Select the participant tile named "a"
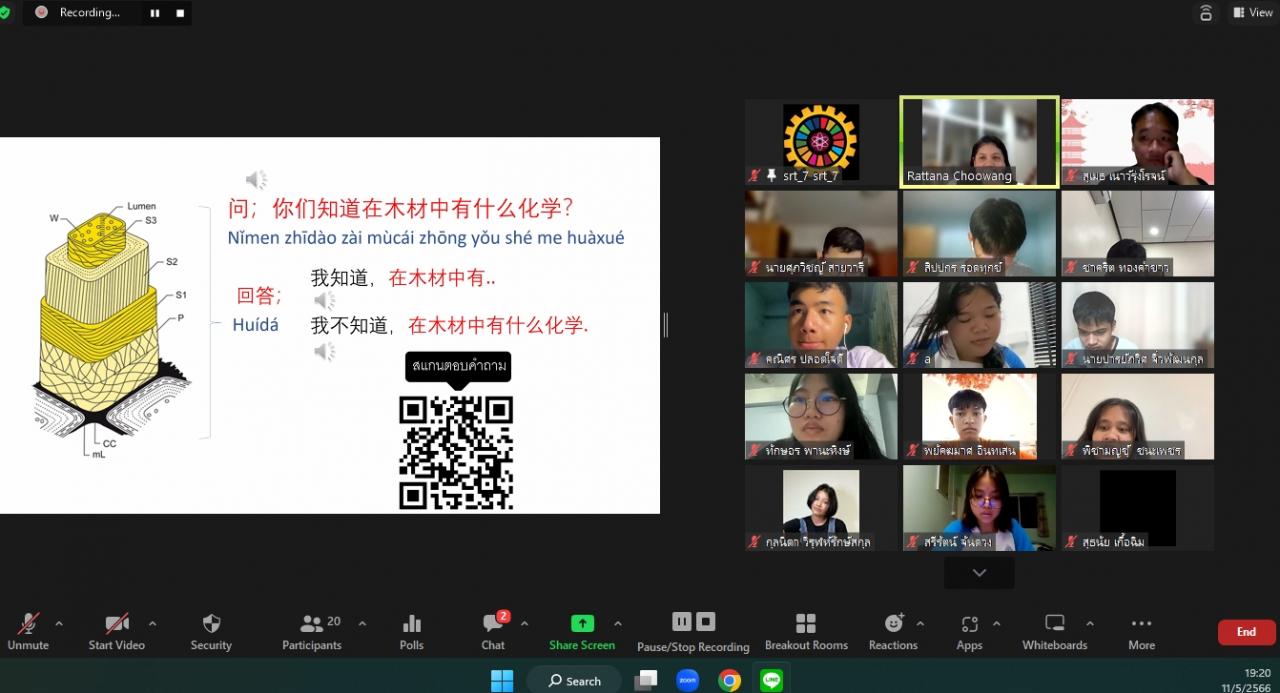The width and height of the screenshot is (1280, 693). 979,325
